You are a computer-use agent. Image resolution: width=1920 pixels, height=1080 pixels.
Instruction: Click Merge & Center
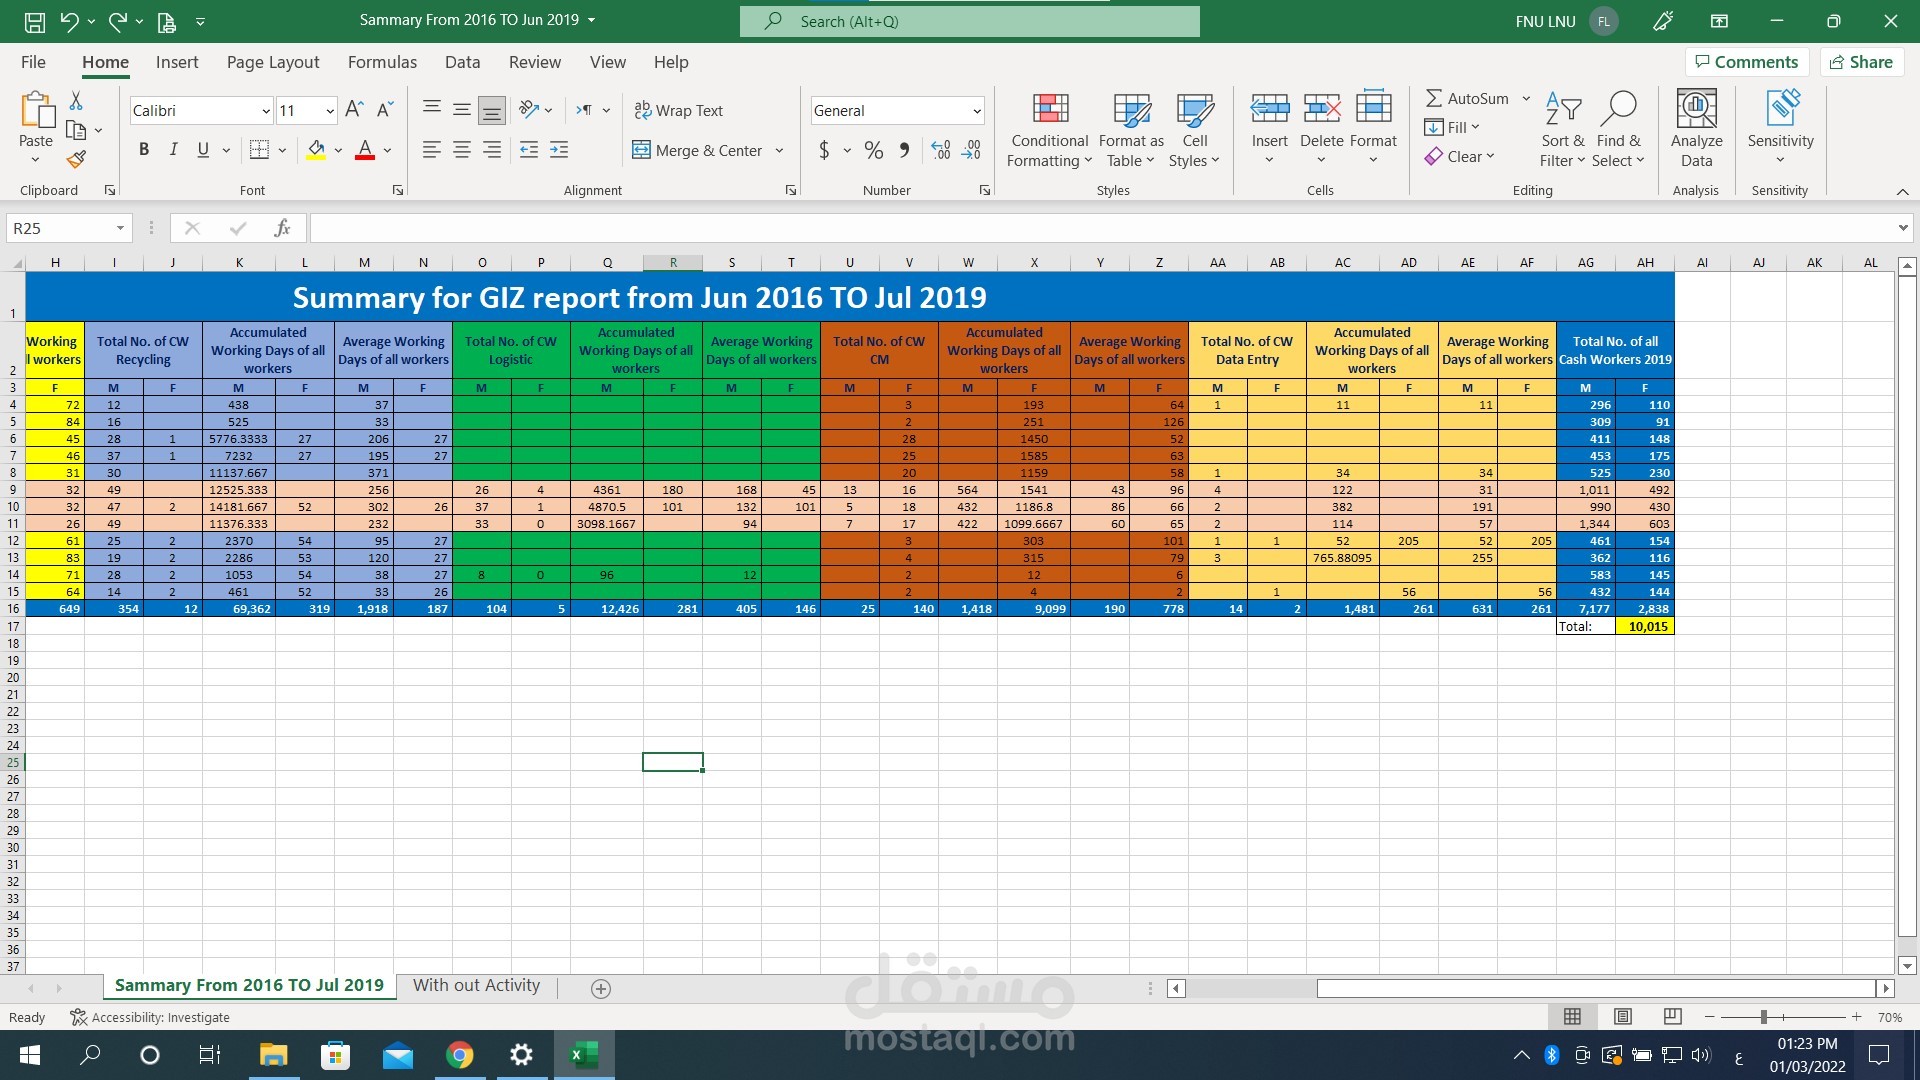698,150
